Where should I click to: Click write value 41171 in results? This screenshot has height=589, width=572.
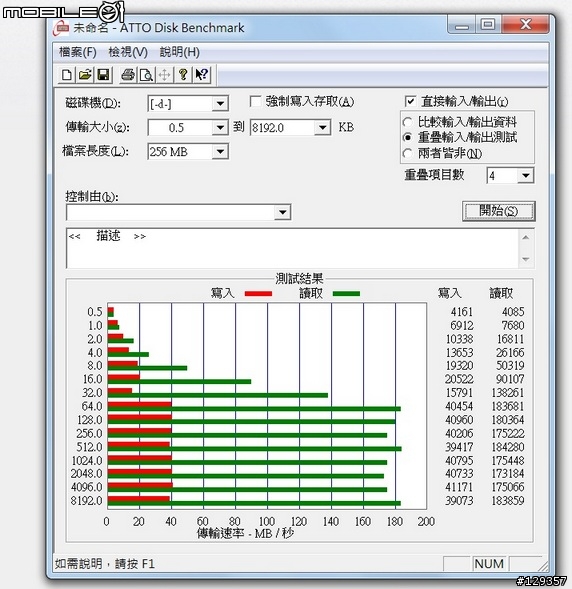459,487
